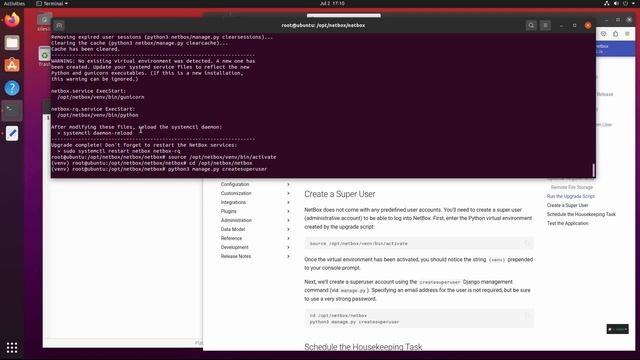Jump to Remote File Storage section
The width and height of the screenshot is (640, 360).
tap(571, 187)
